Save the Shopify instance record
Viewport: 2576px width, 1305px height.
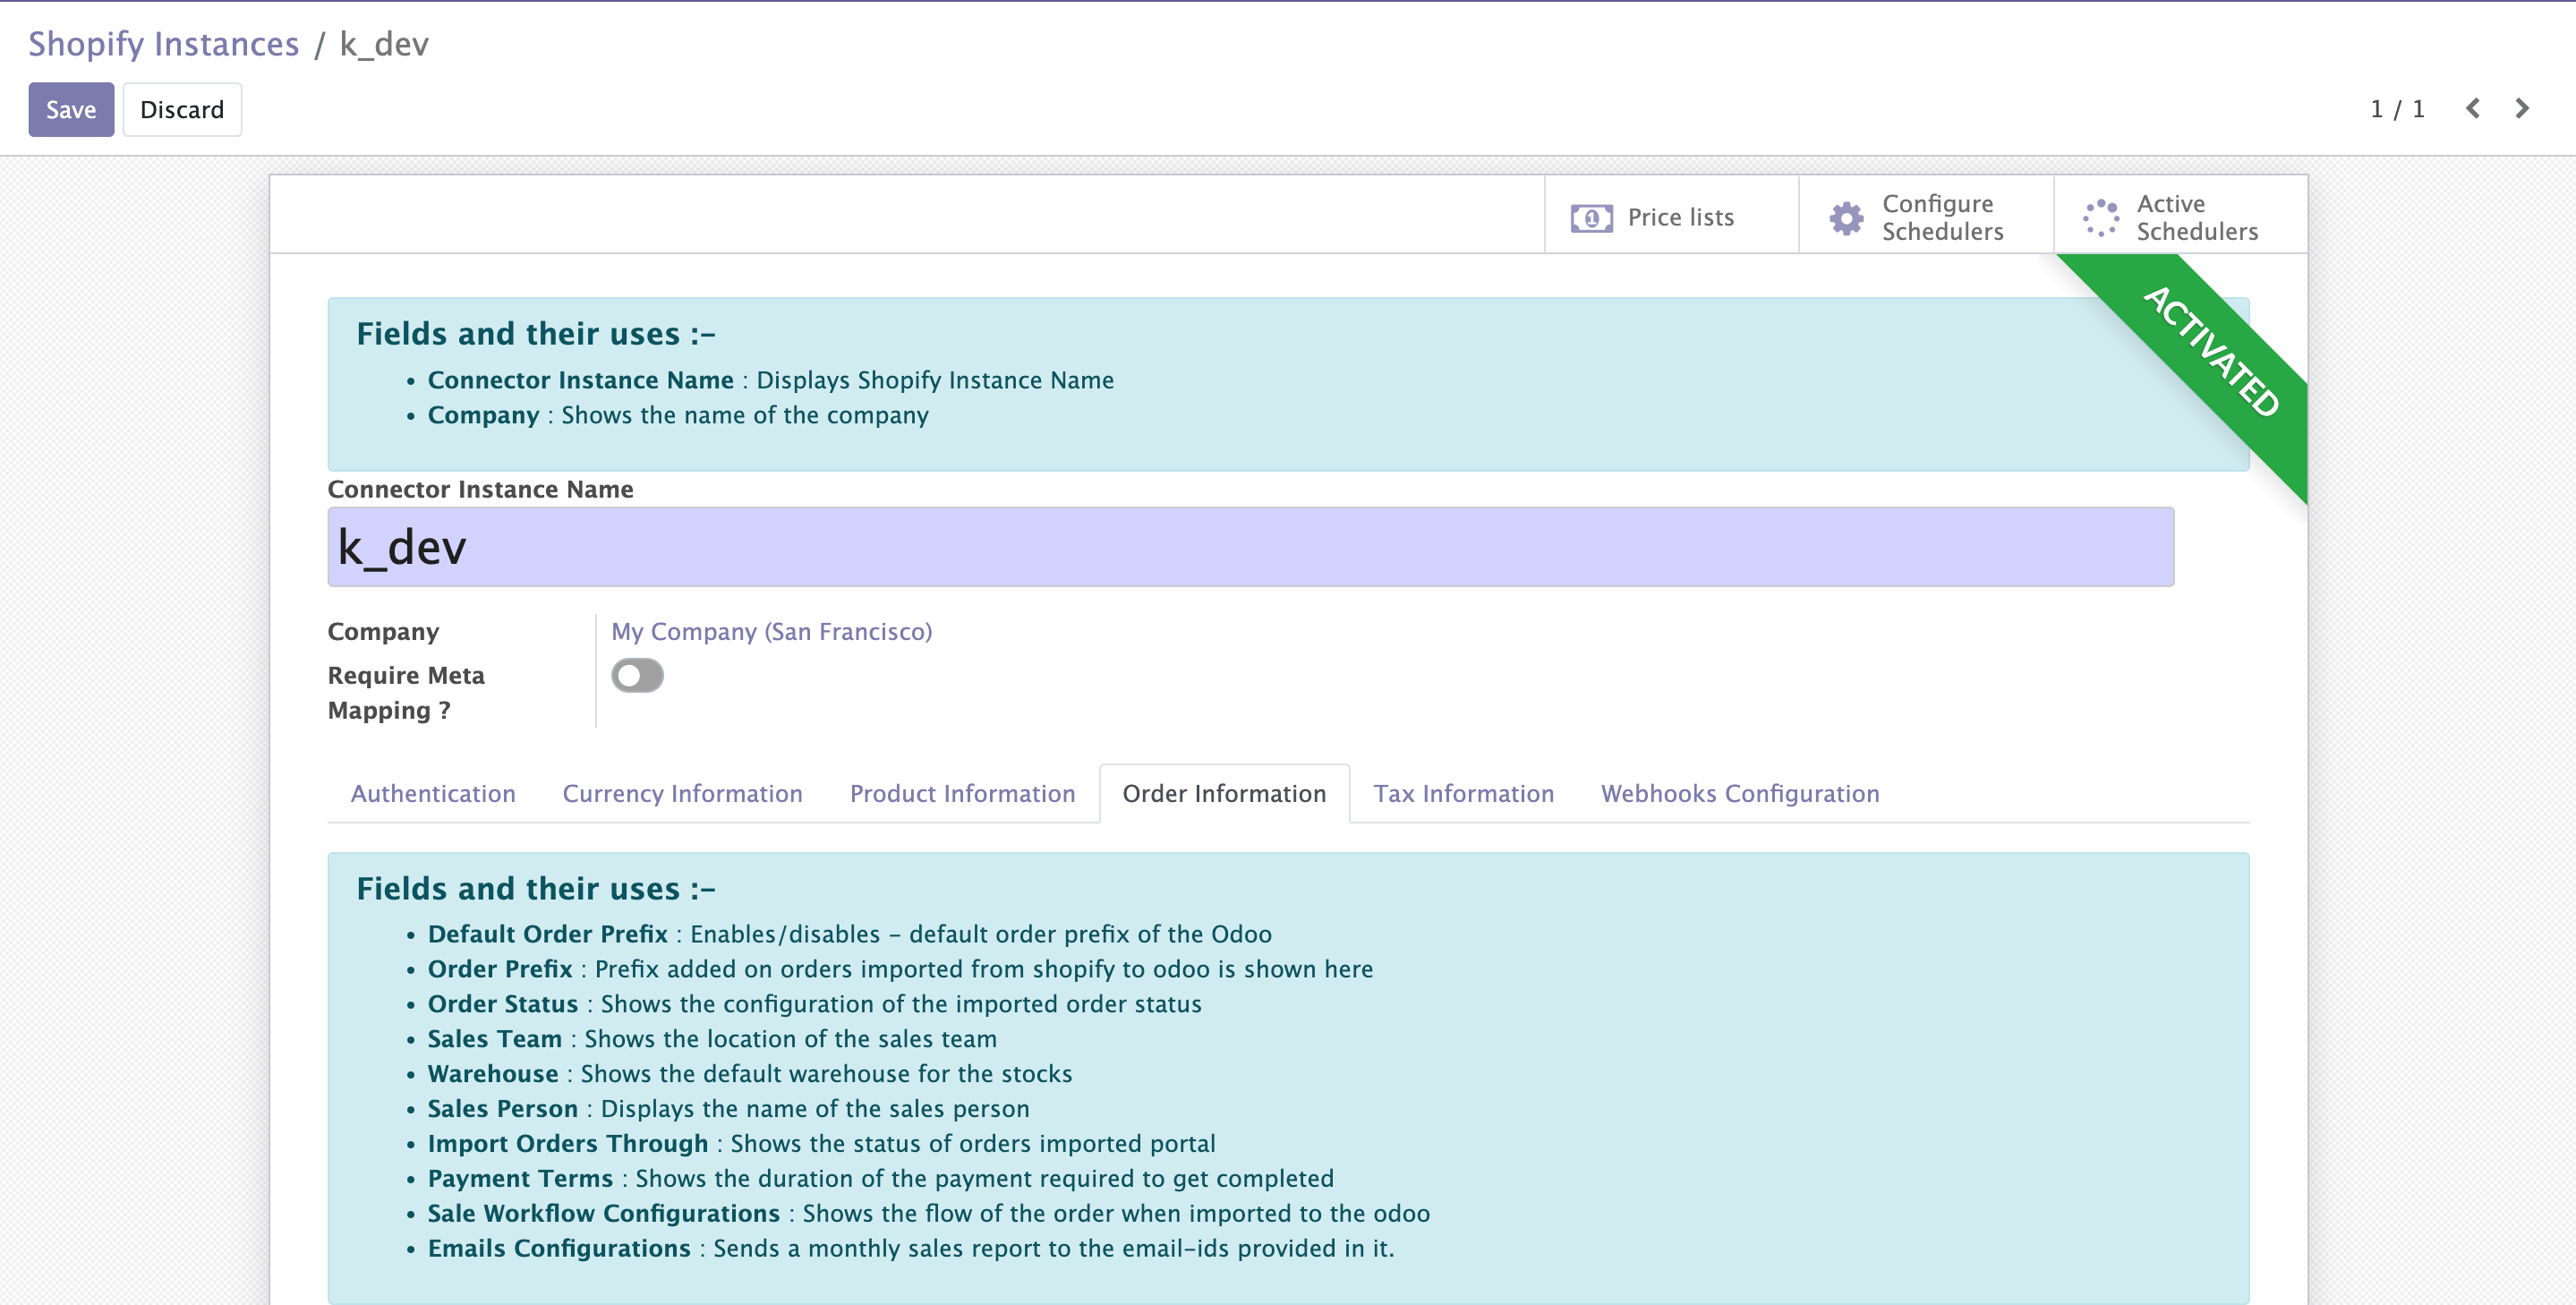point(71,110)
